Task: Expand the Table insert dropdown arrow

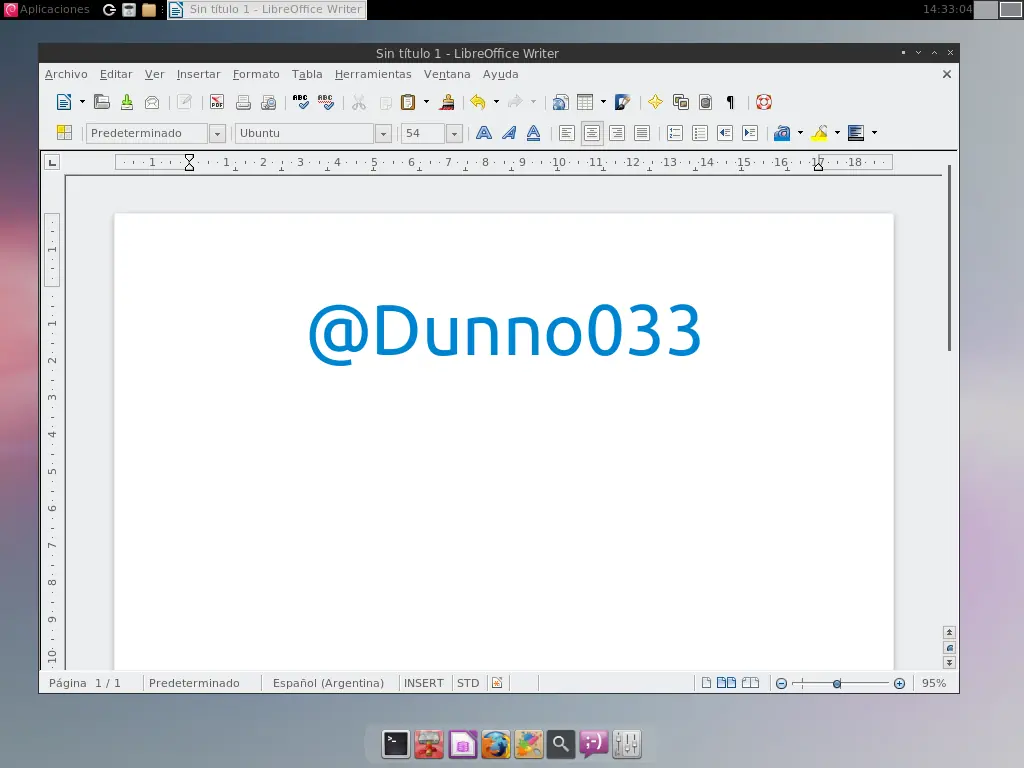Action: [603, 102]
